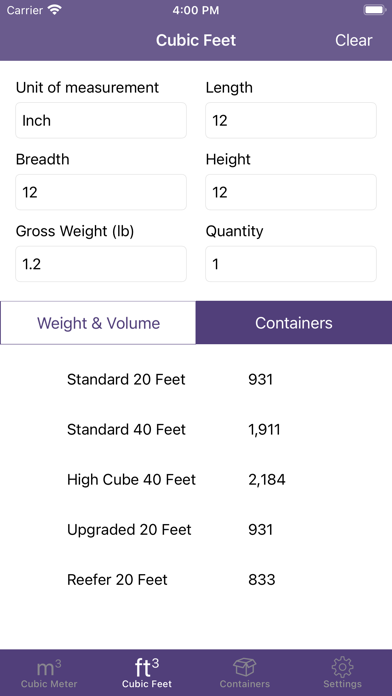Edit the Quantity field
Screen dimensions: 392x696
(x=291, y=264)
